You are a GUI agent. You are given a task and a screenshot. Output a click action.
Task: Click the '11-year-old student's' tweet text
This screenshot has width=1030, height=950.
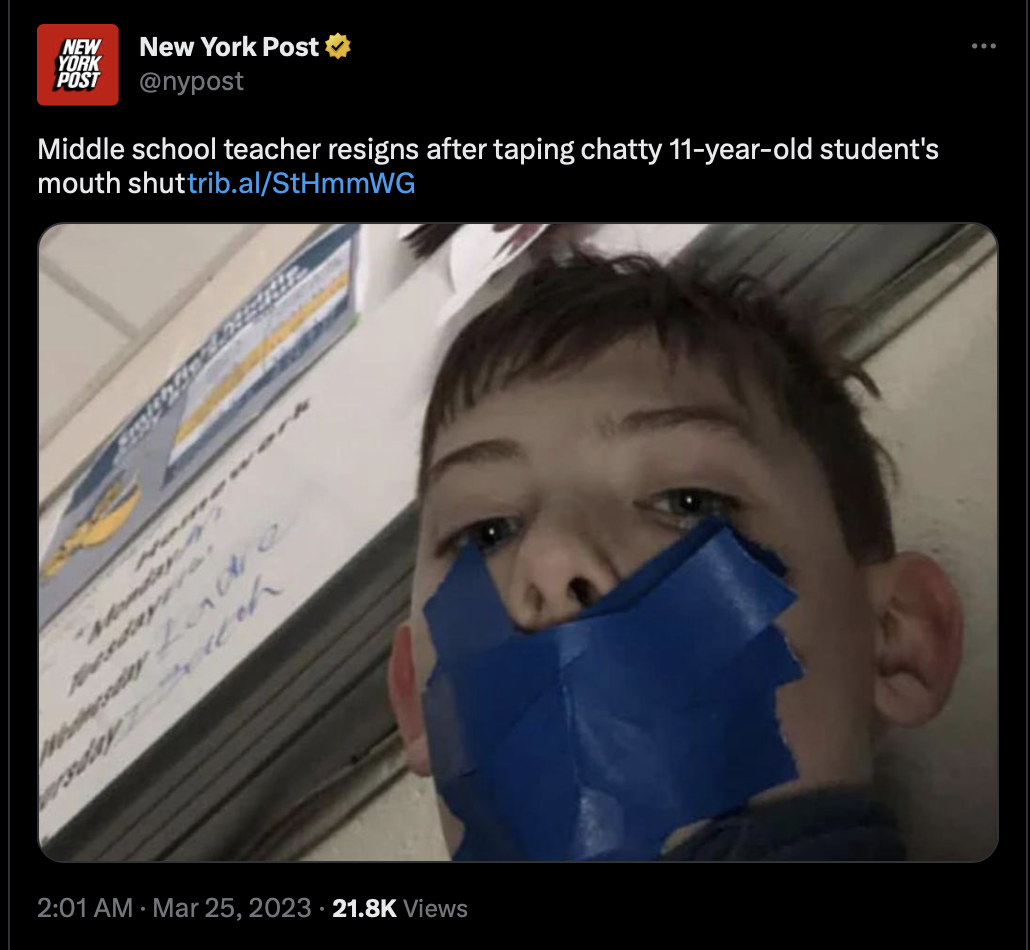[x=803, y=149]
